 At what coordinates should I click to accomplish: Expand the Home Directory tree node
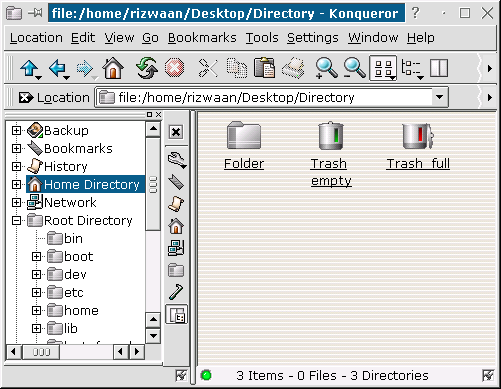(x=16, y=184)
